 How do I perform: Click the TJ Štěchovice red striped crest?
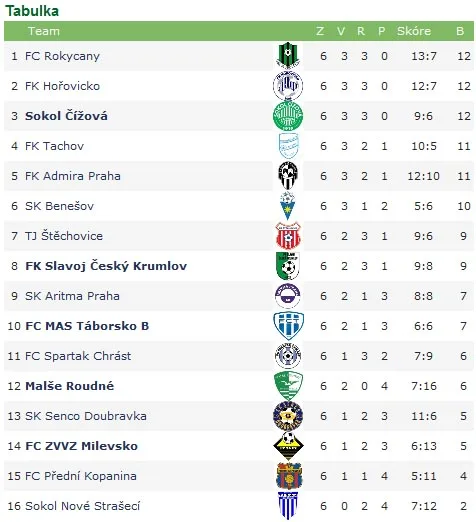pyautogui.click(x=288, y=236)
